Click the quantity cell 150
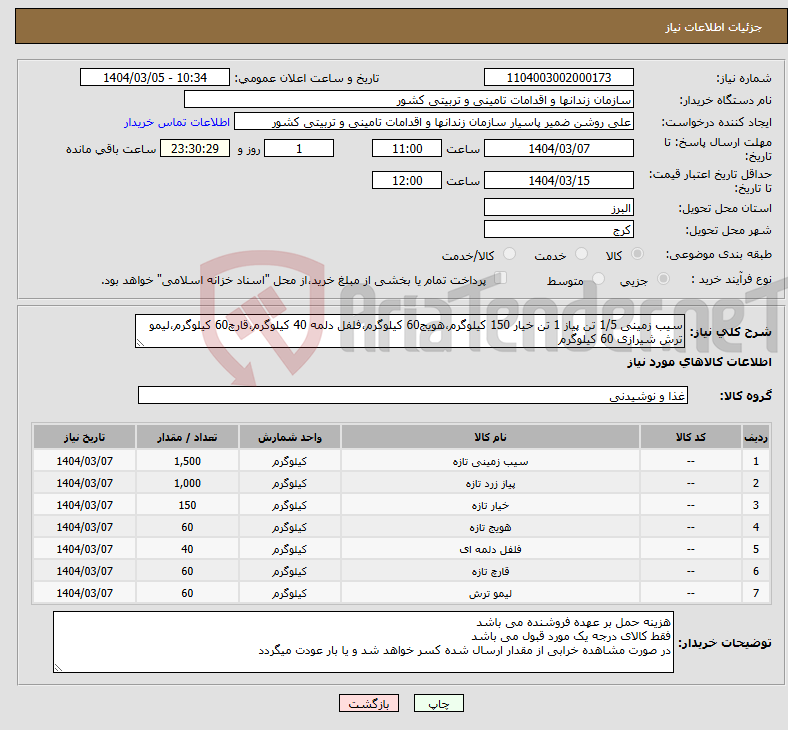 click(x=187, y=505)
